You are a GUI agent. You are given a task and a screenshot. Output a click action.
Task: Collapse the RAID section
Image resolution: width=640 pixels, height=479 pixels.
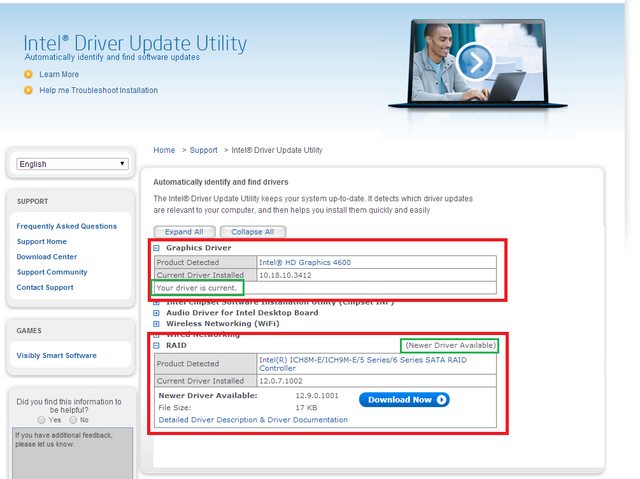click(156, 346)
